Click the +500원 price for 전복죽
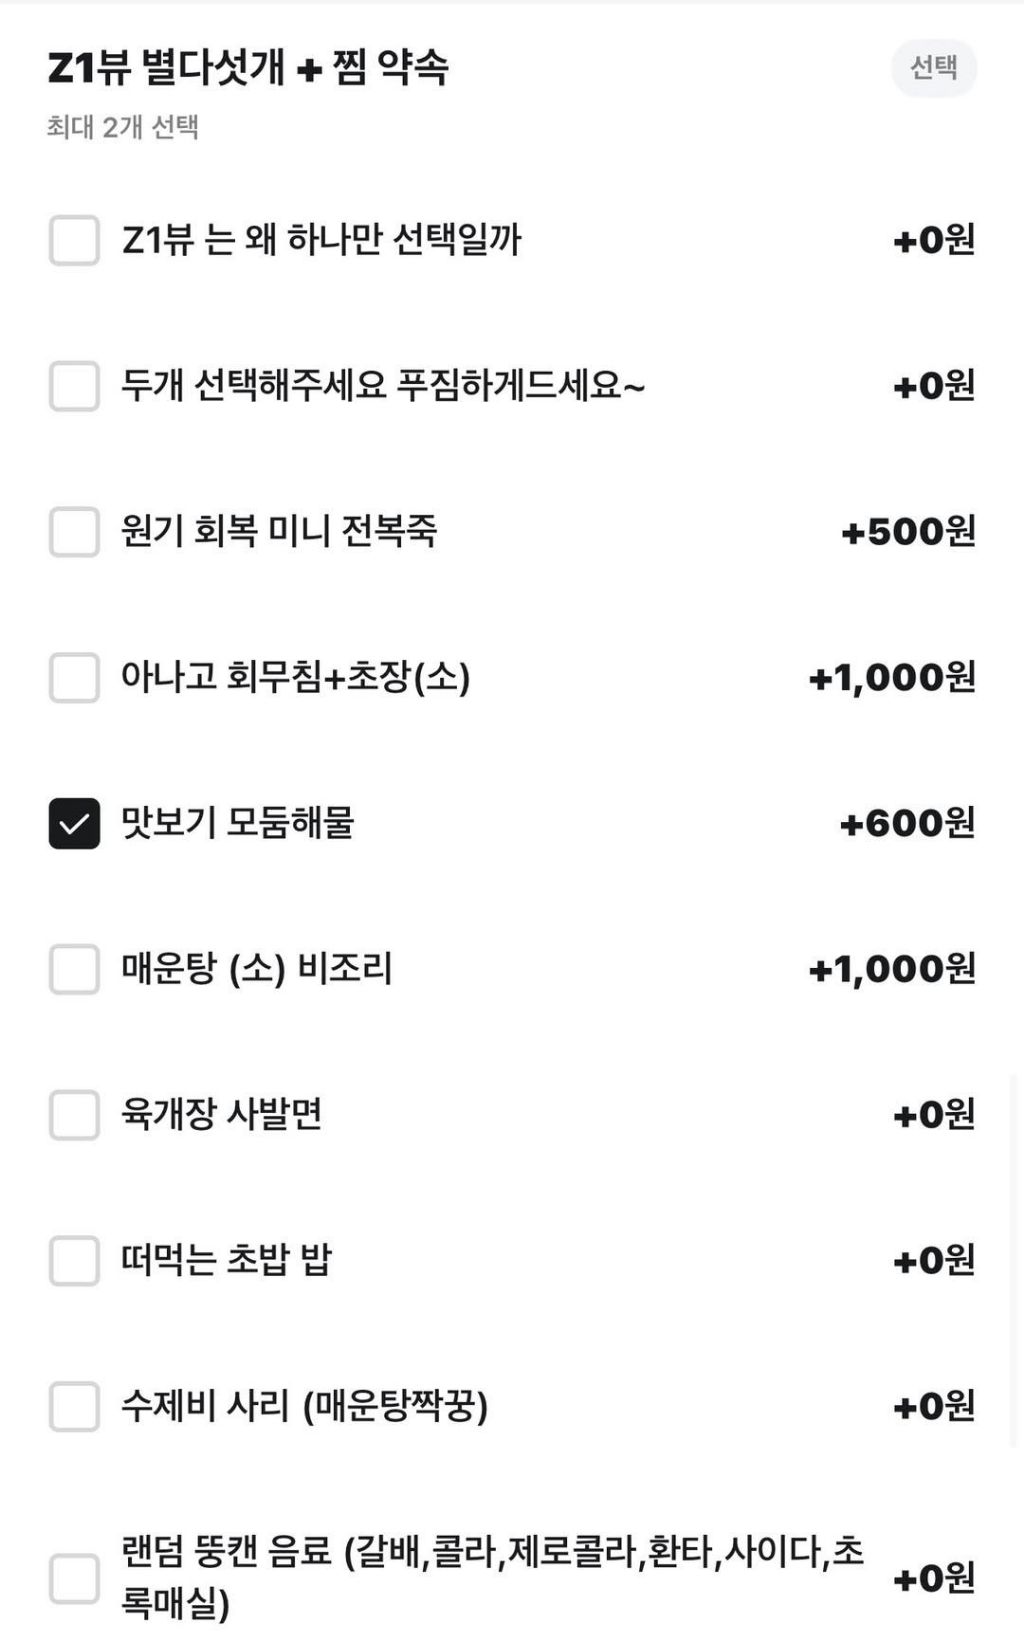Viewport: 1024px width, 1641px height. pyautogui.click(x=908, y=531)
